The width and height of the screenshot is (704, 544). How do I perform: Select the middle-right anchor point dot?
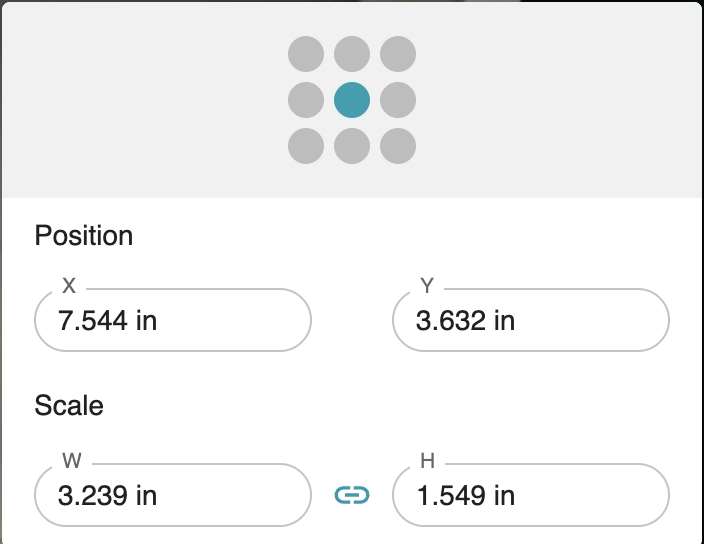tap(398, 100)
